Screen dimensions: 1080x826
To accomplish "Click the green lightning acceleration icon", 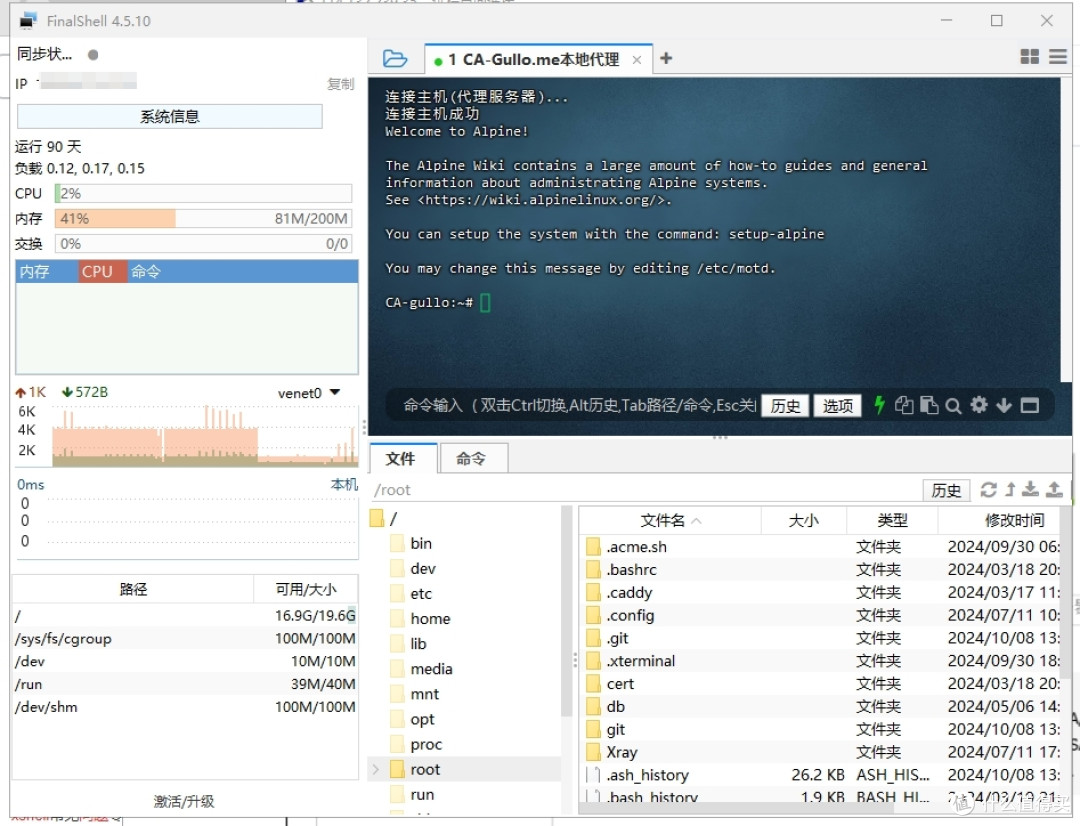I will point(878,405).
